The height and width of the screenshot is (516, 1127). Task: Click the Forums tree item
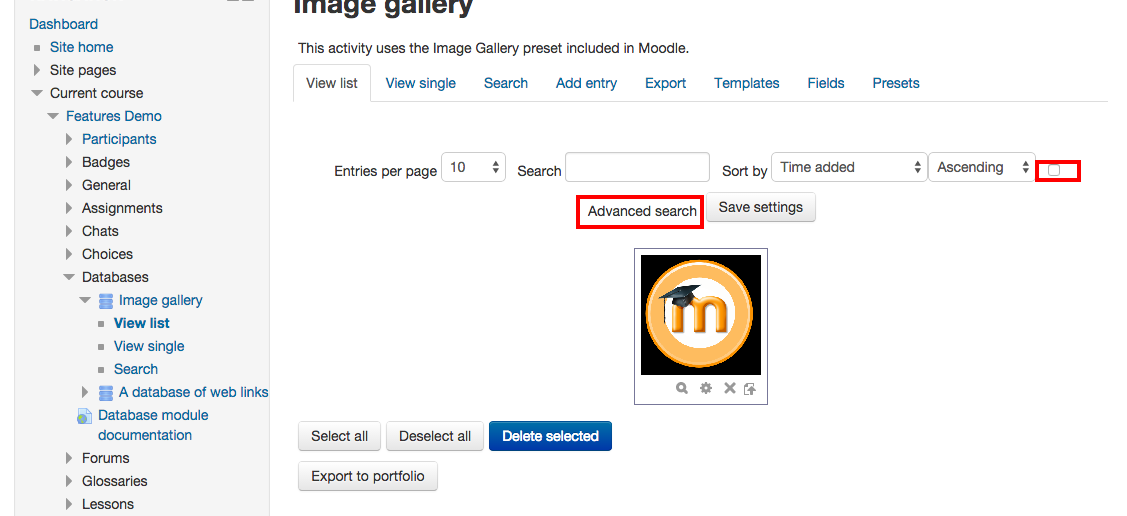pos(106,459)
